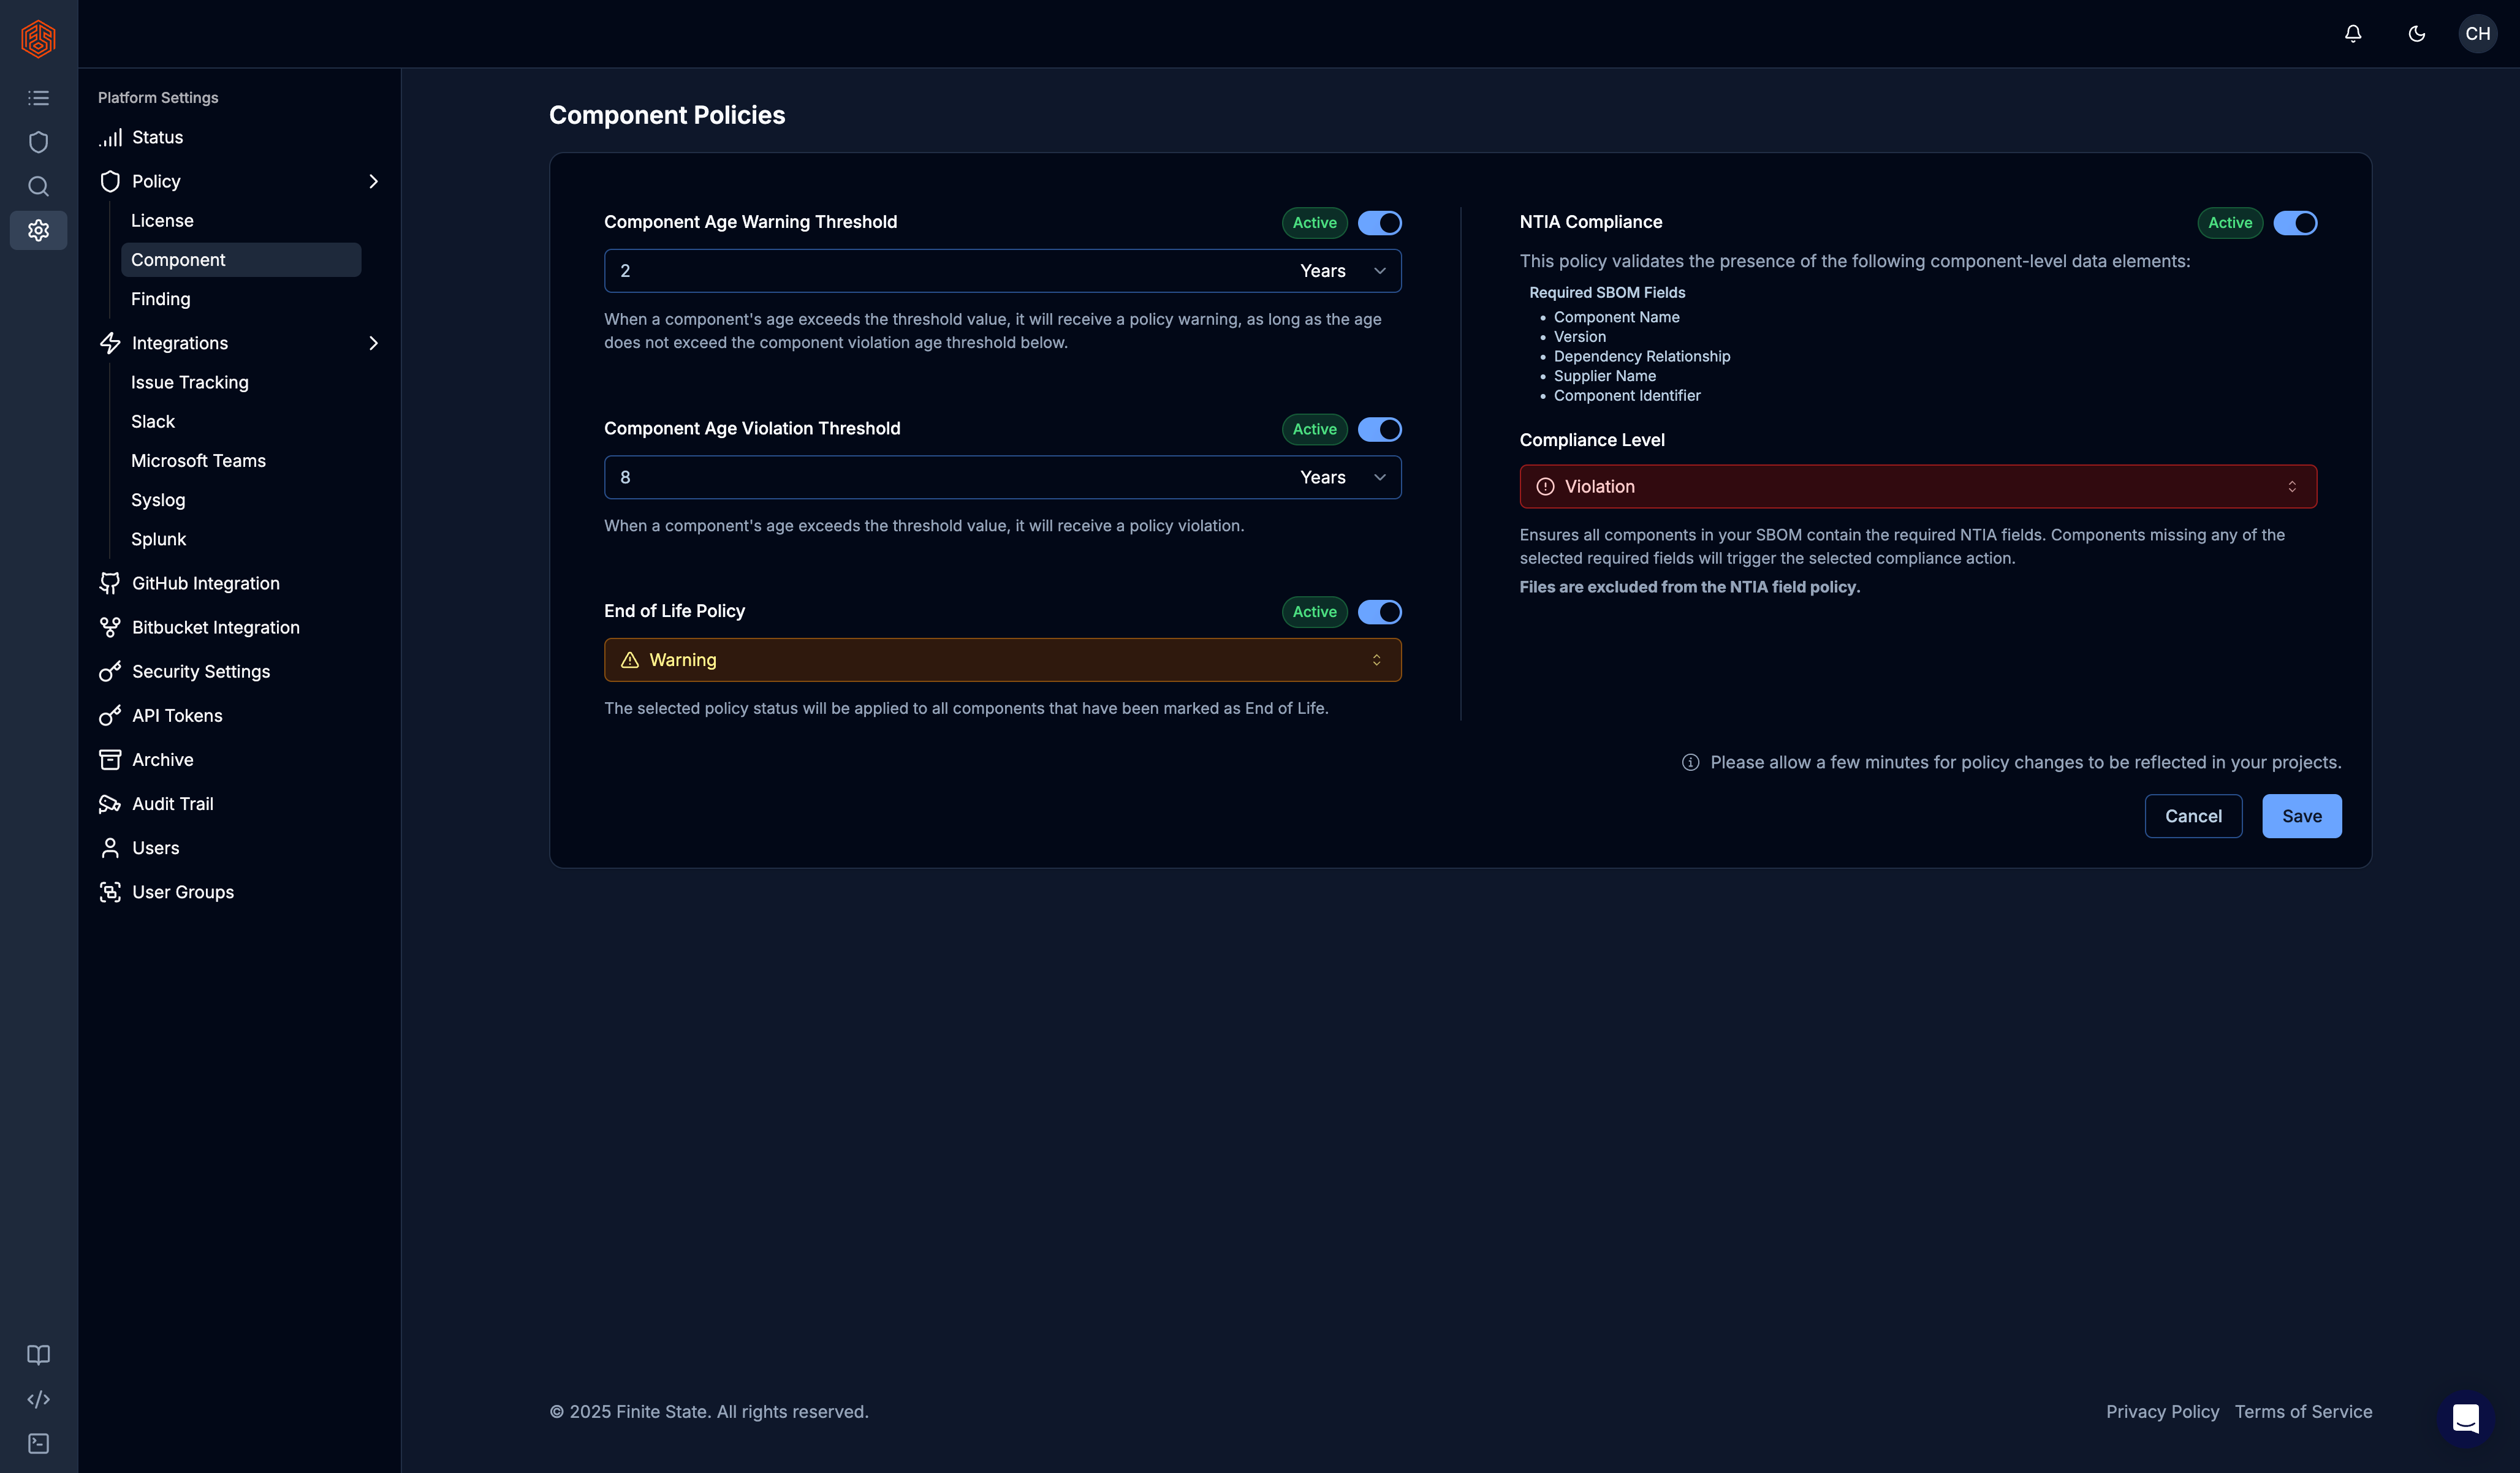Click the code brackets icon in rail
This screenshot has height=1473, width=2520.
38,1399
